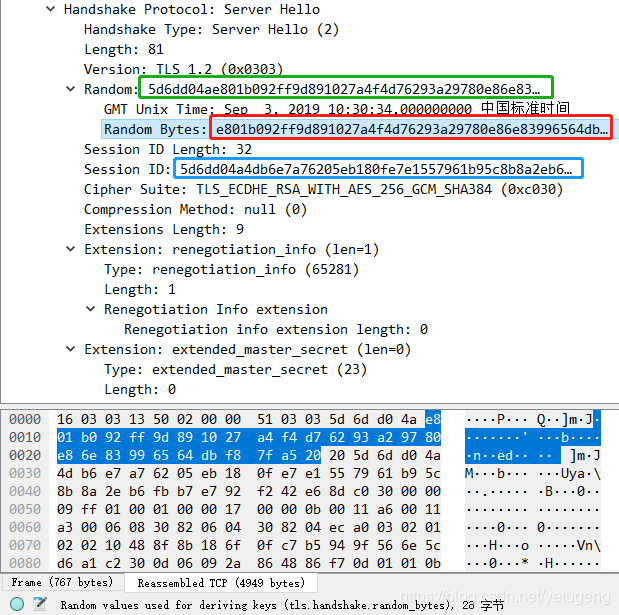This screenshot has width=619, height=615.
Task: Switch to the Frame (767 bytes) tab
Action: [x=62, y=582]
